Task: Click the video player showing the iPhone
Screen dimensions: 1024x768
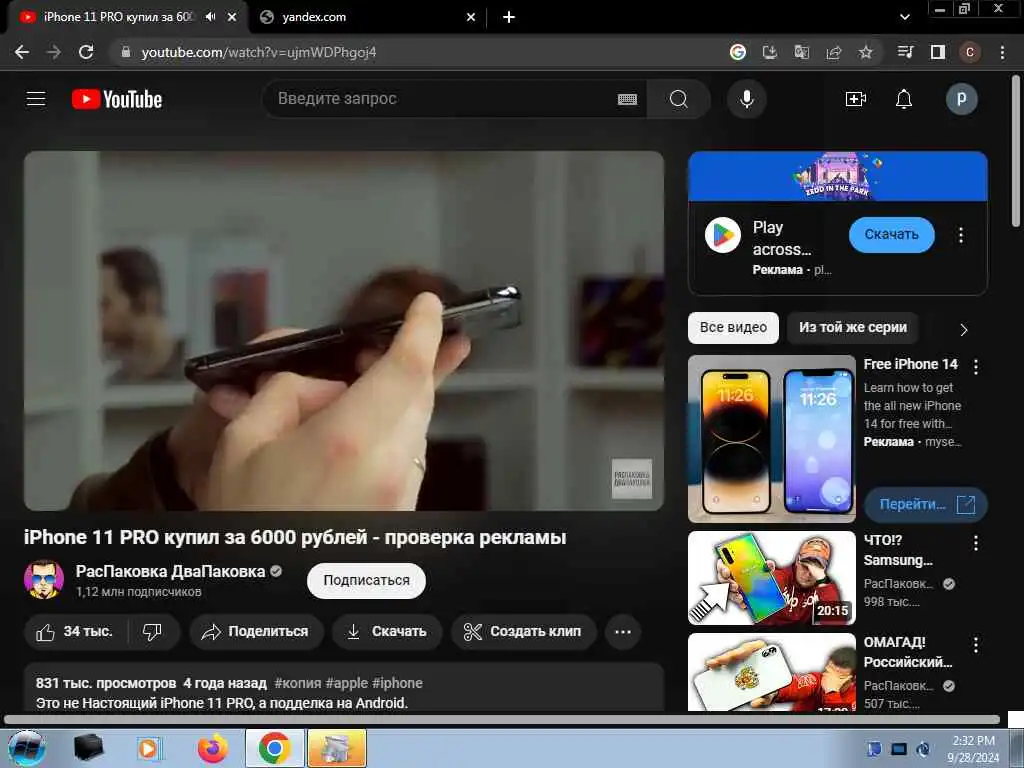Action: [x=344, y=331]
